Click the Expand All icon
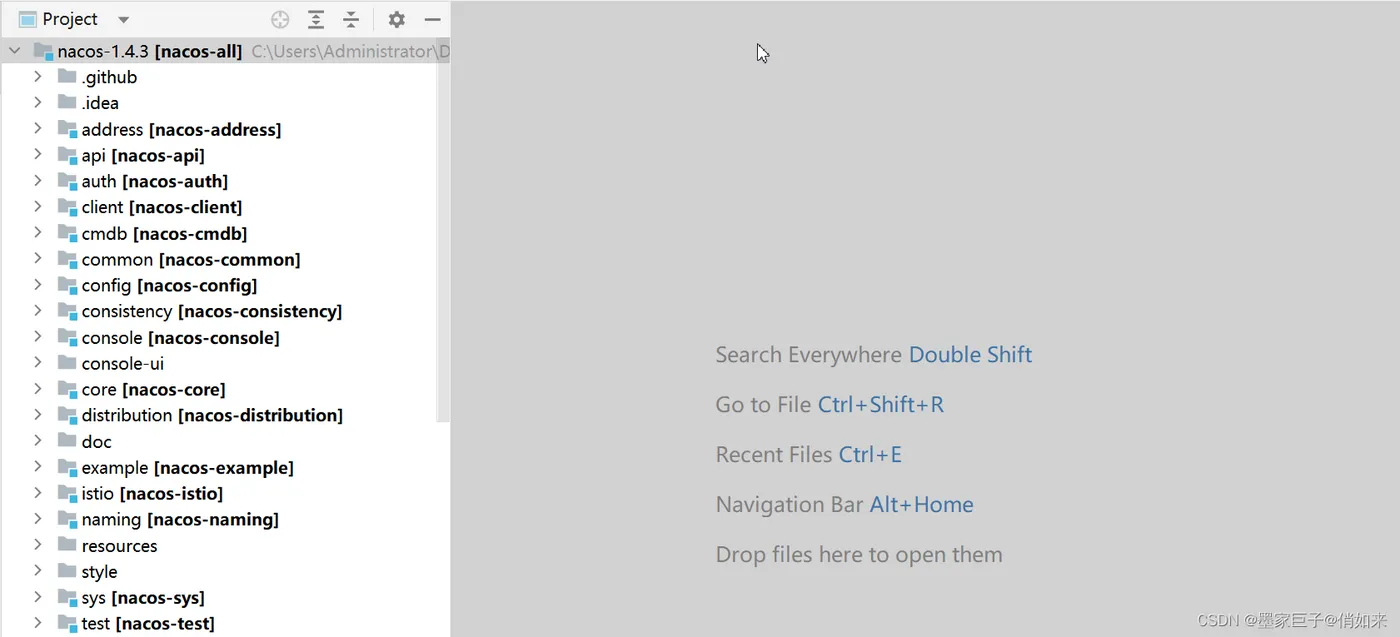This screenshot has width=1400, height=637. [x=316, y=19]
